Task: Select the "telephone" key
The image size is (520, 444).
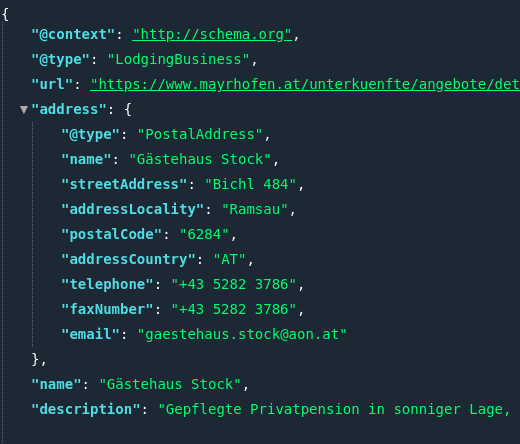Action: 107,285
